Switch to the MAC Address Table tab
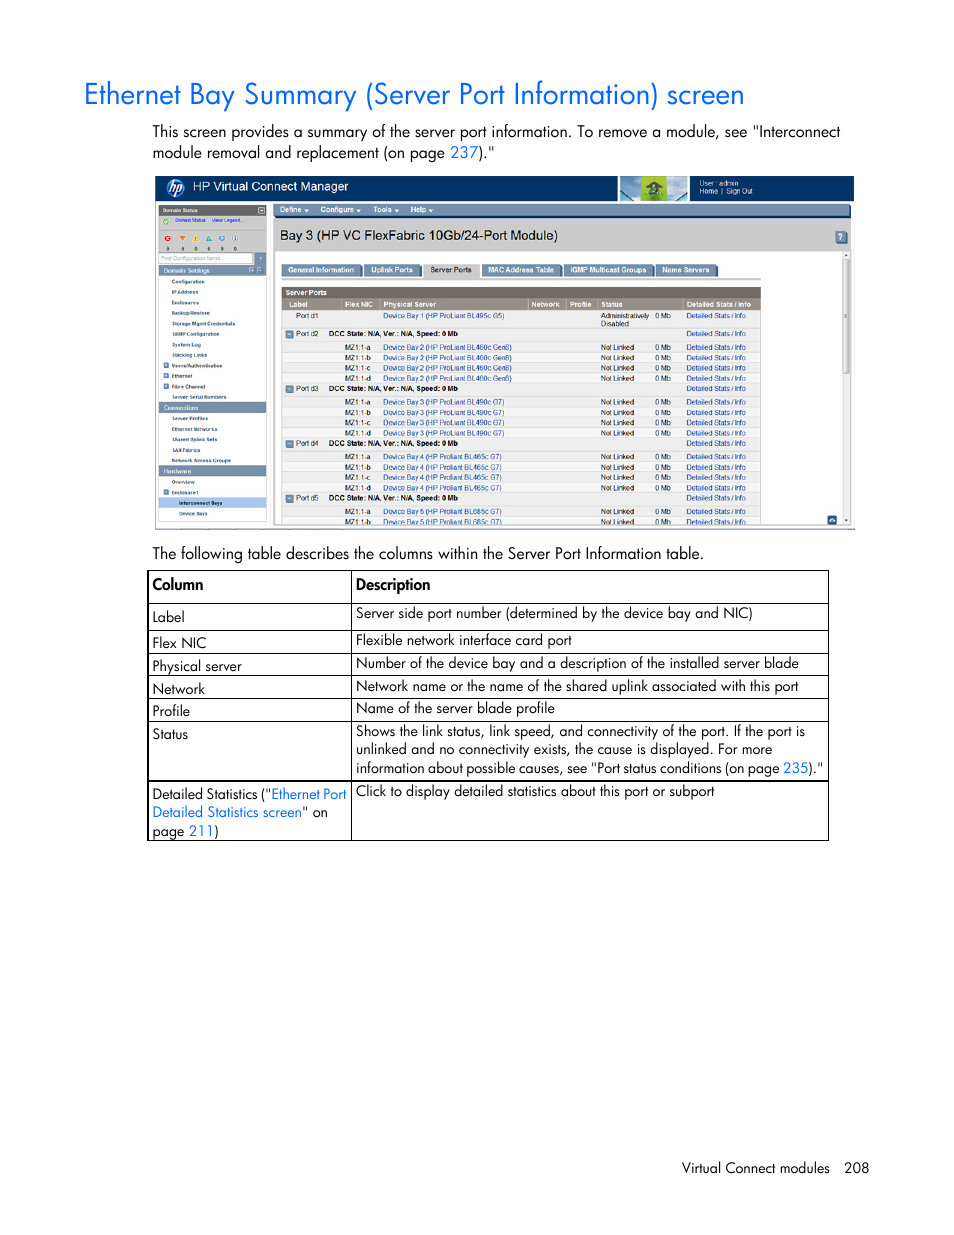954x1235 pixels. pos(521,270)
